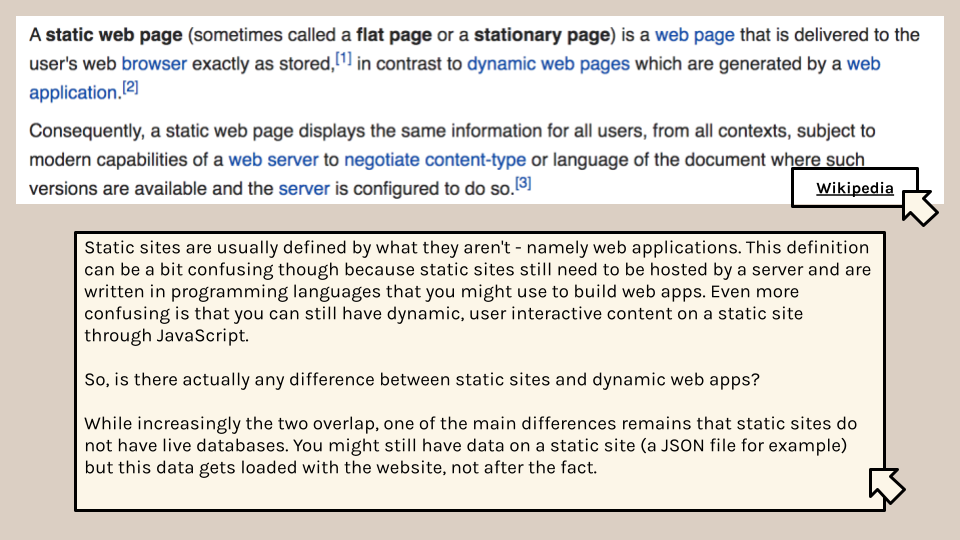The height and width of the screenshot is (540, 960).
Task: Click the arrow cursor icon beside Wikipedia label
Action: coord(919,205)
